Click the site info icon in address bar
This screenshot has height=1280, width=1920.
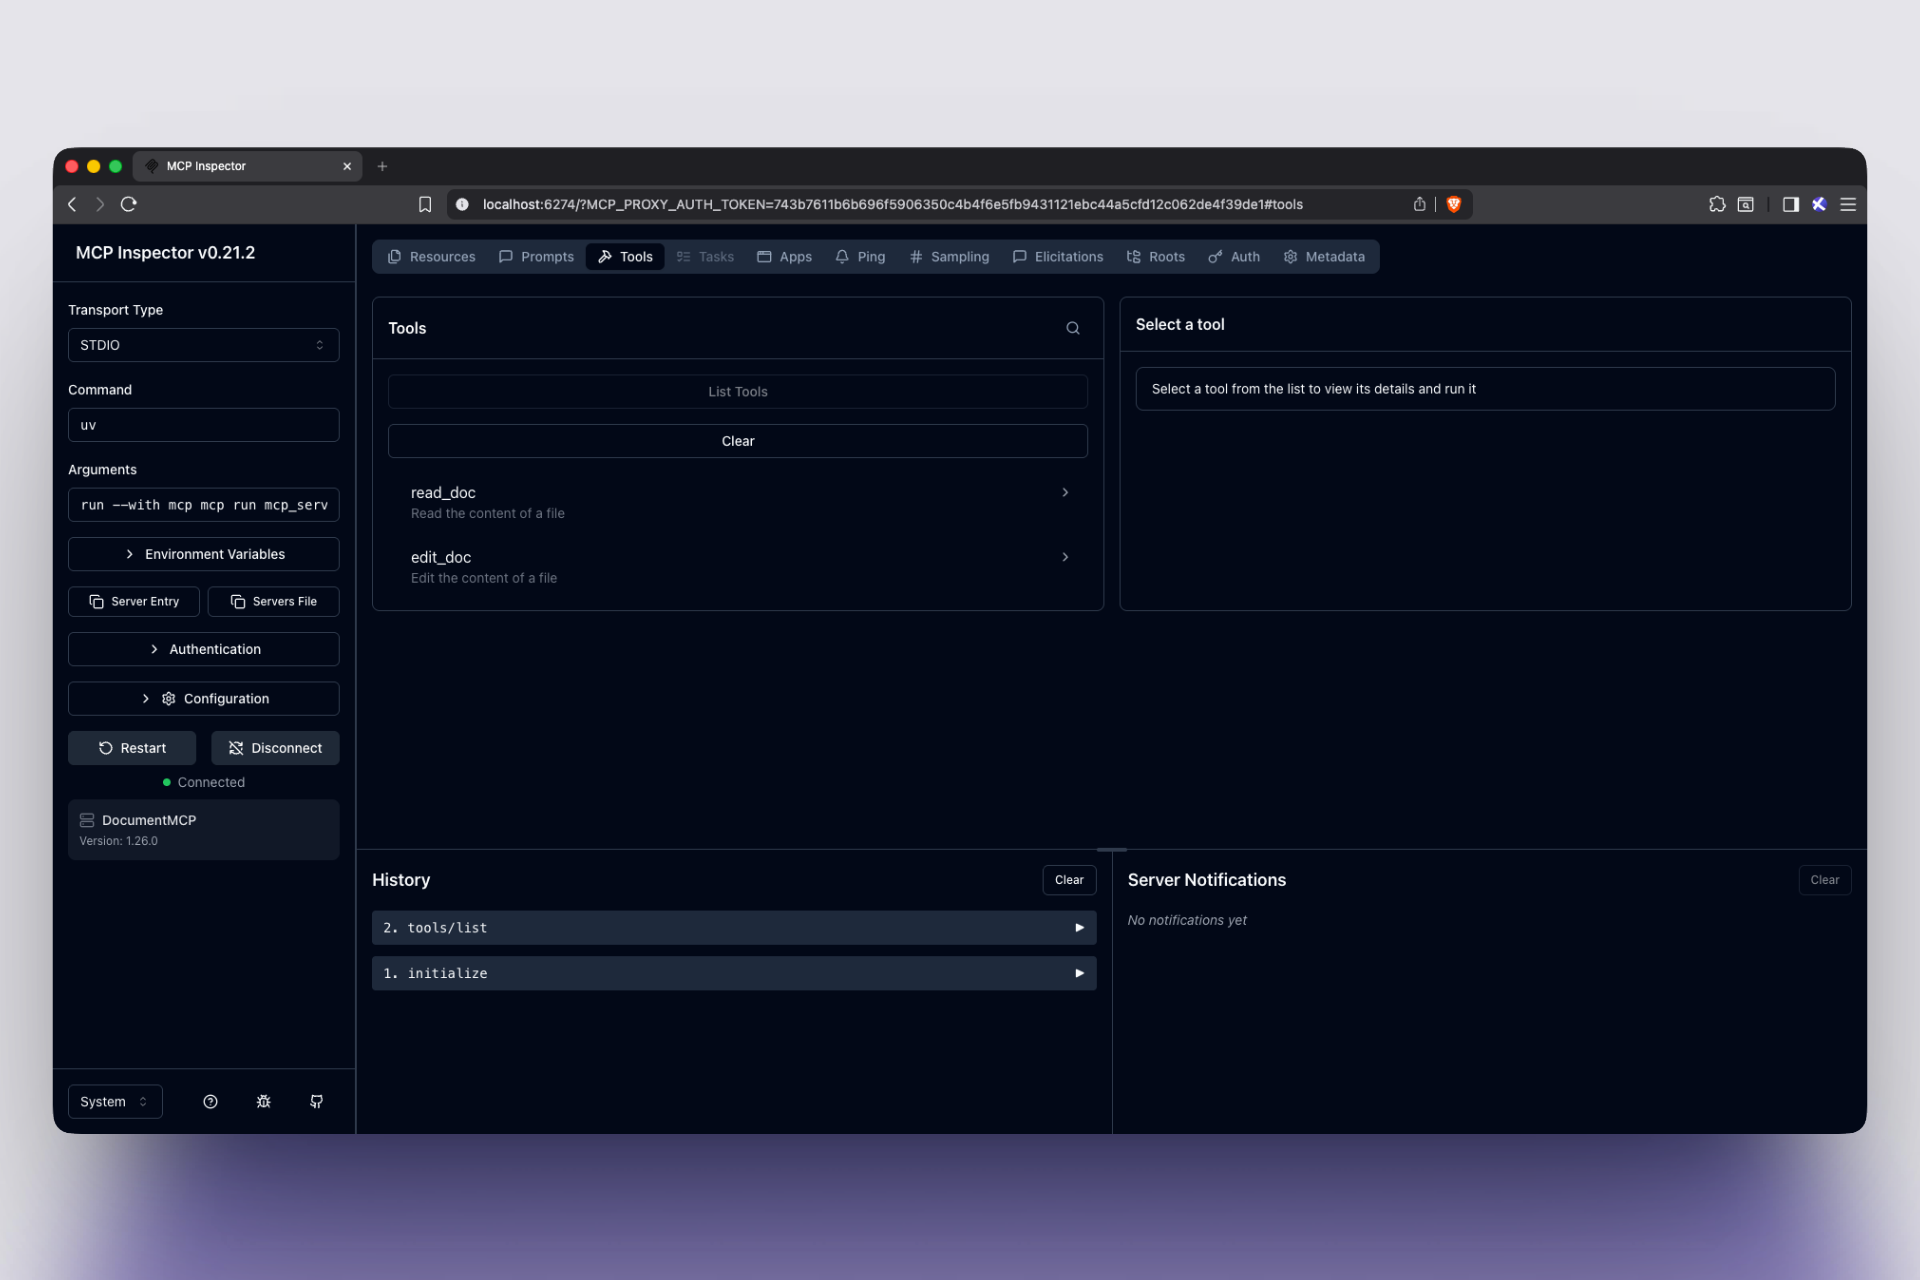click(x=462, y=204)
